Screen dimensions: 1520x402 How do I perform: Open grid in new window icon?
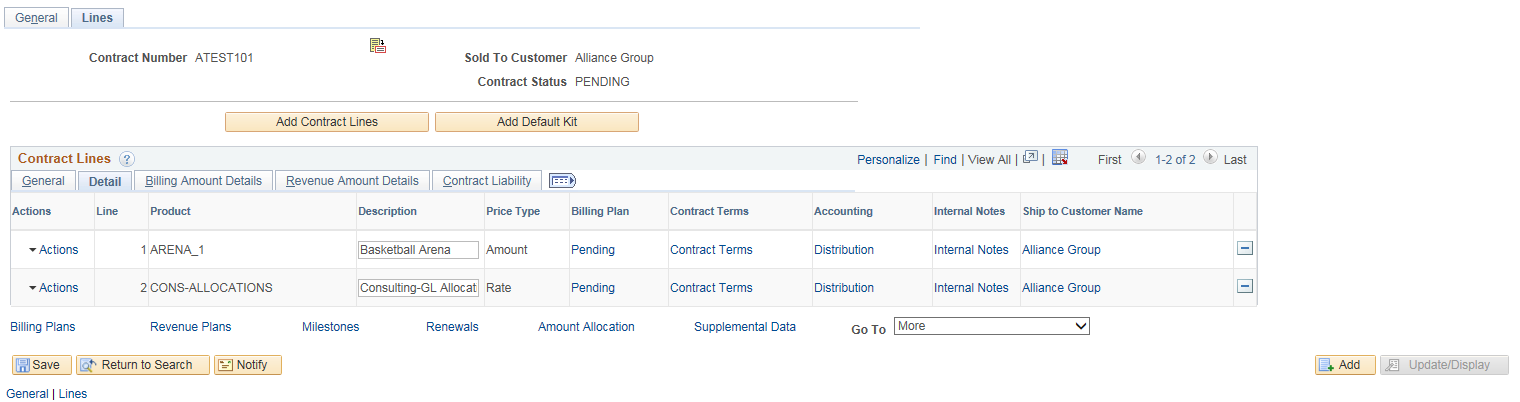point(1030,158)
